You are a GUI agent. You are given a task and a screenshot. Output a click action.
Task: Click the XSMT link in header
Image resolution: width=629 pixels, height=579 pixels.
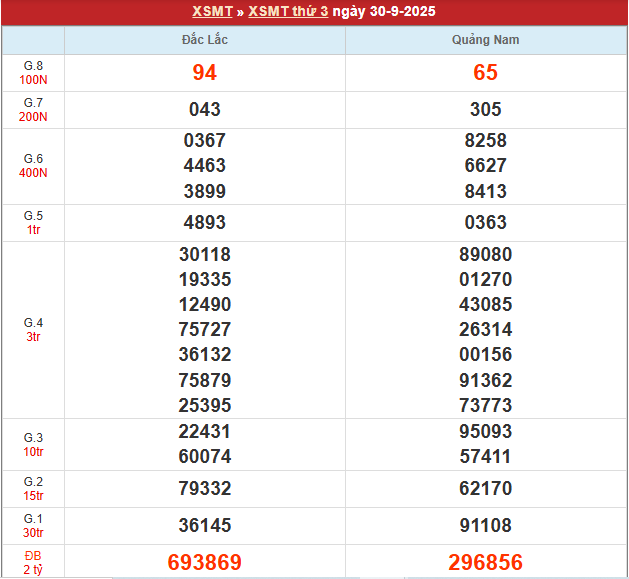pyautogui.click(x=212, y=11)
